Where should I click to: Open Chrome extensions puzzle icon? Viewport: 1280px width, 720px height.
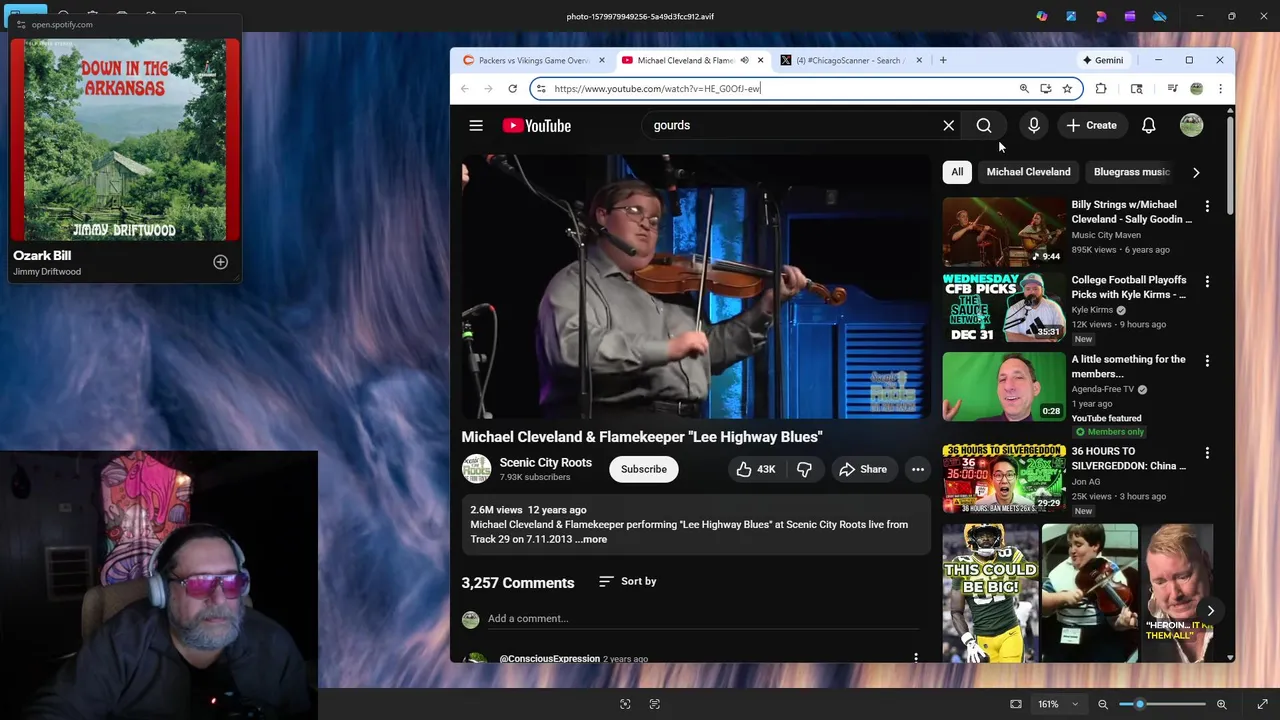click(x=1101, y=89)
